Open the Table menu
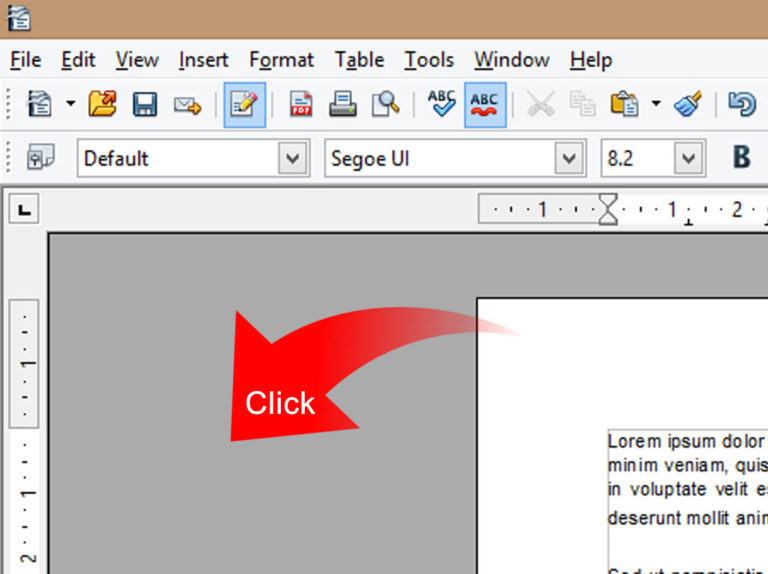 click(360, 60)
